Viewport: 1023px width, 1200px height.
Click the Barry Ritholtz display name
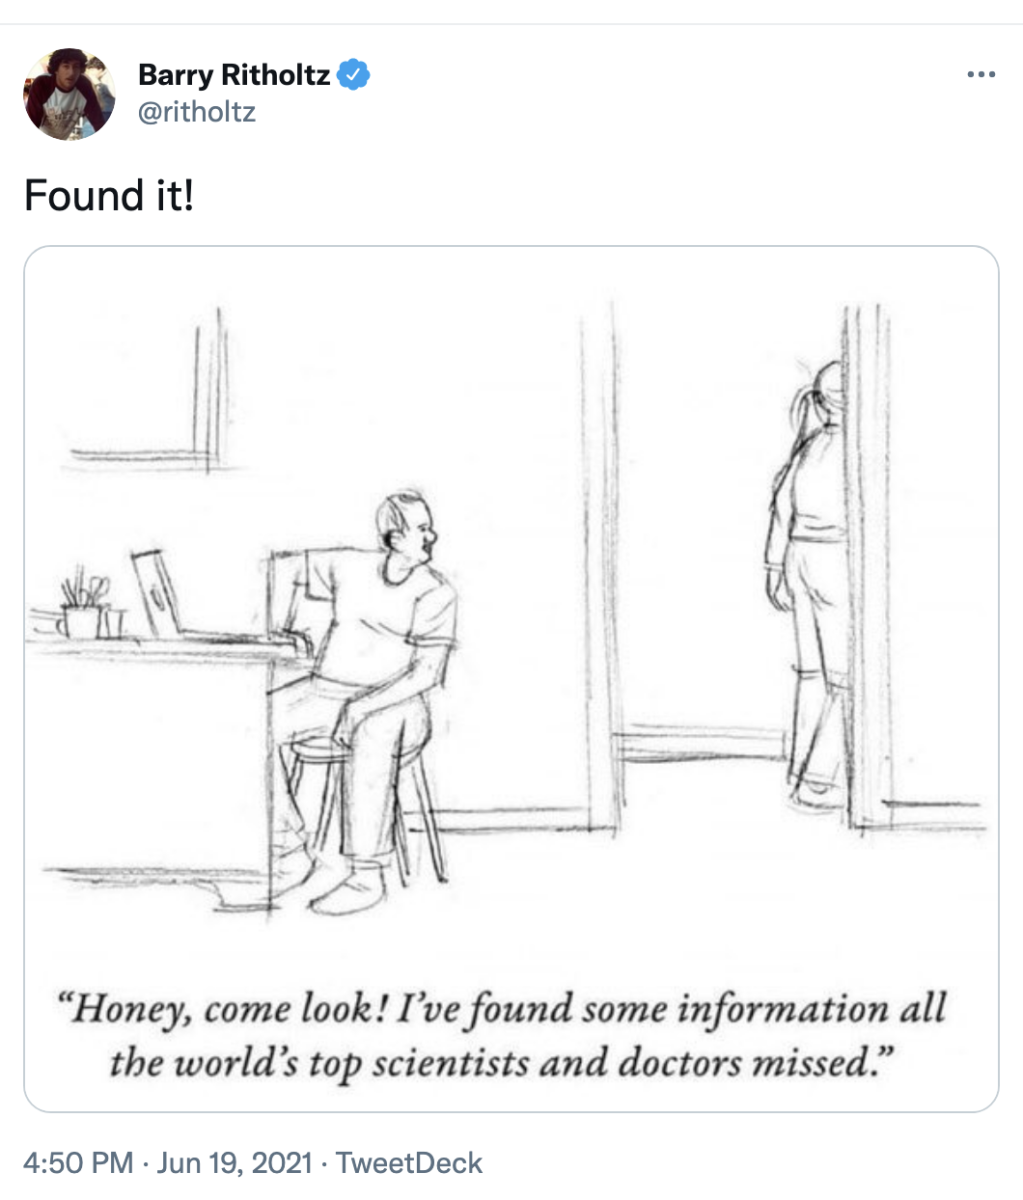coord(234,74)
